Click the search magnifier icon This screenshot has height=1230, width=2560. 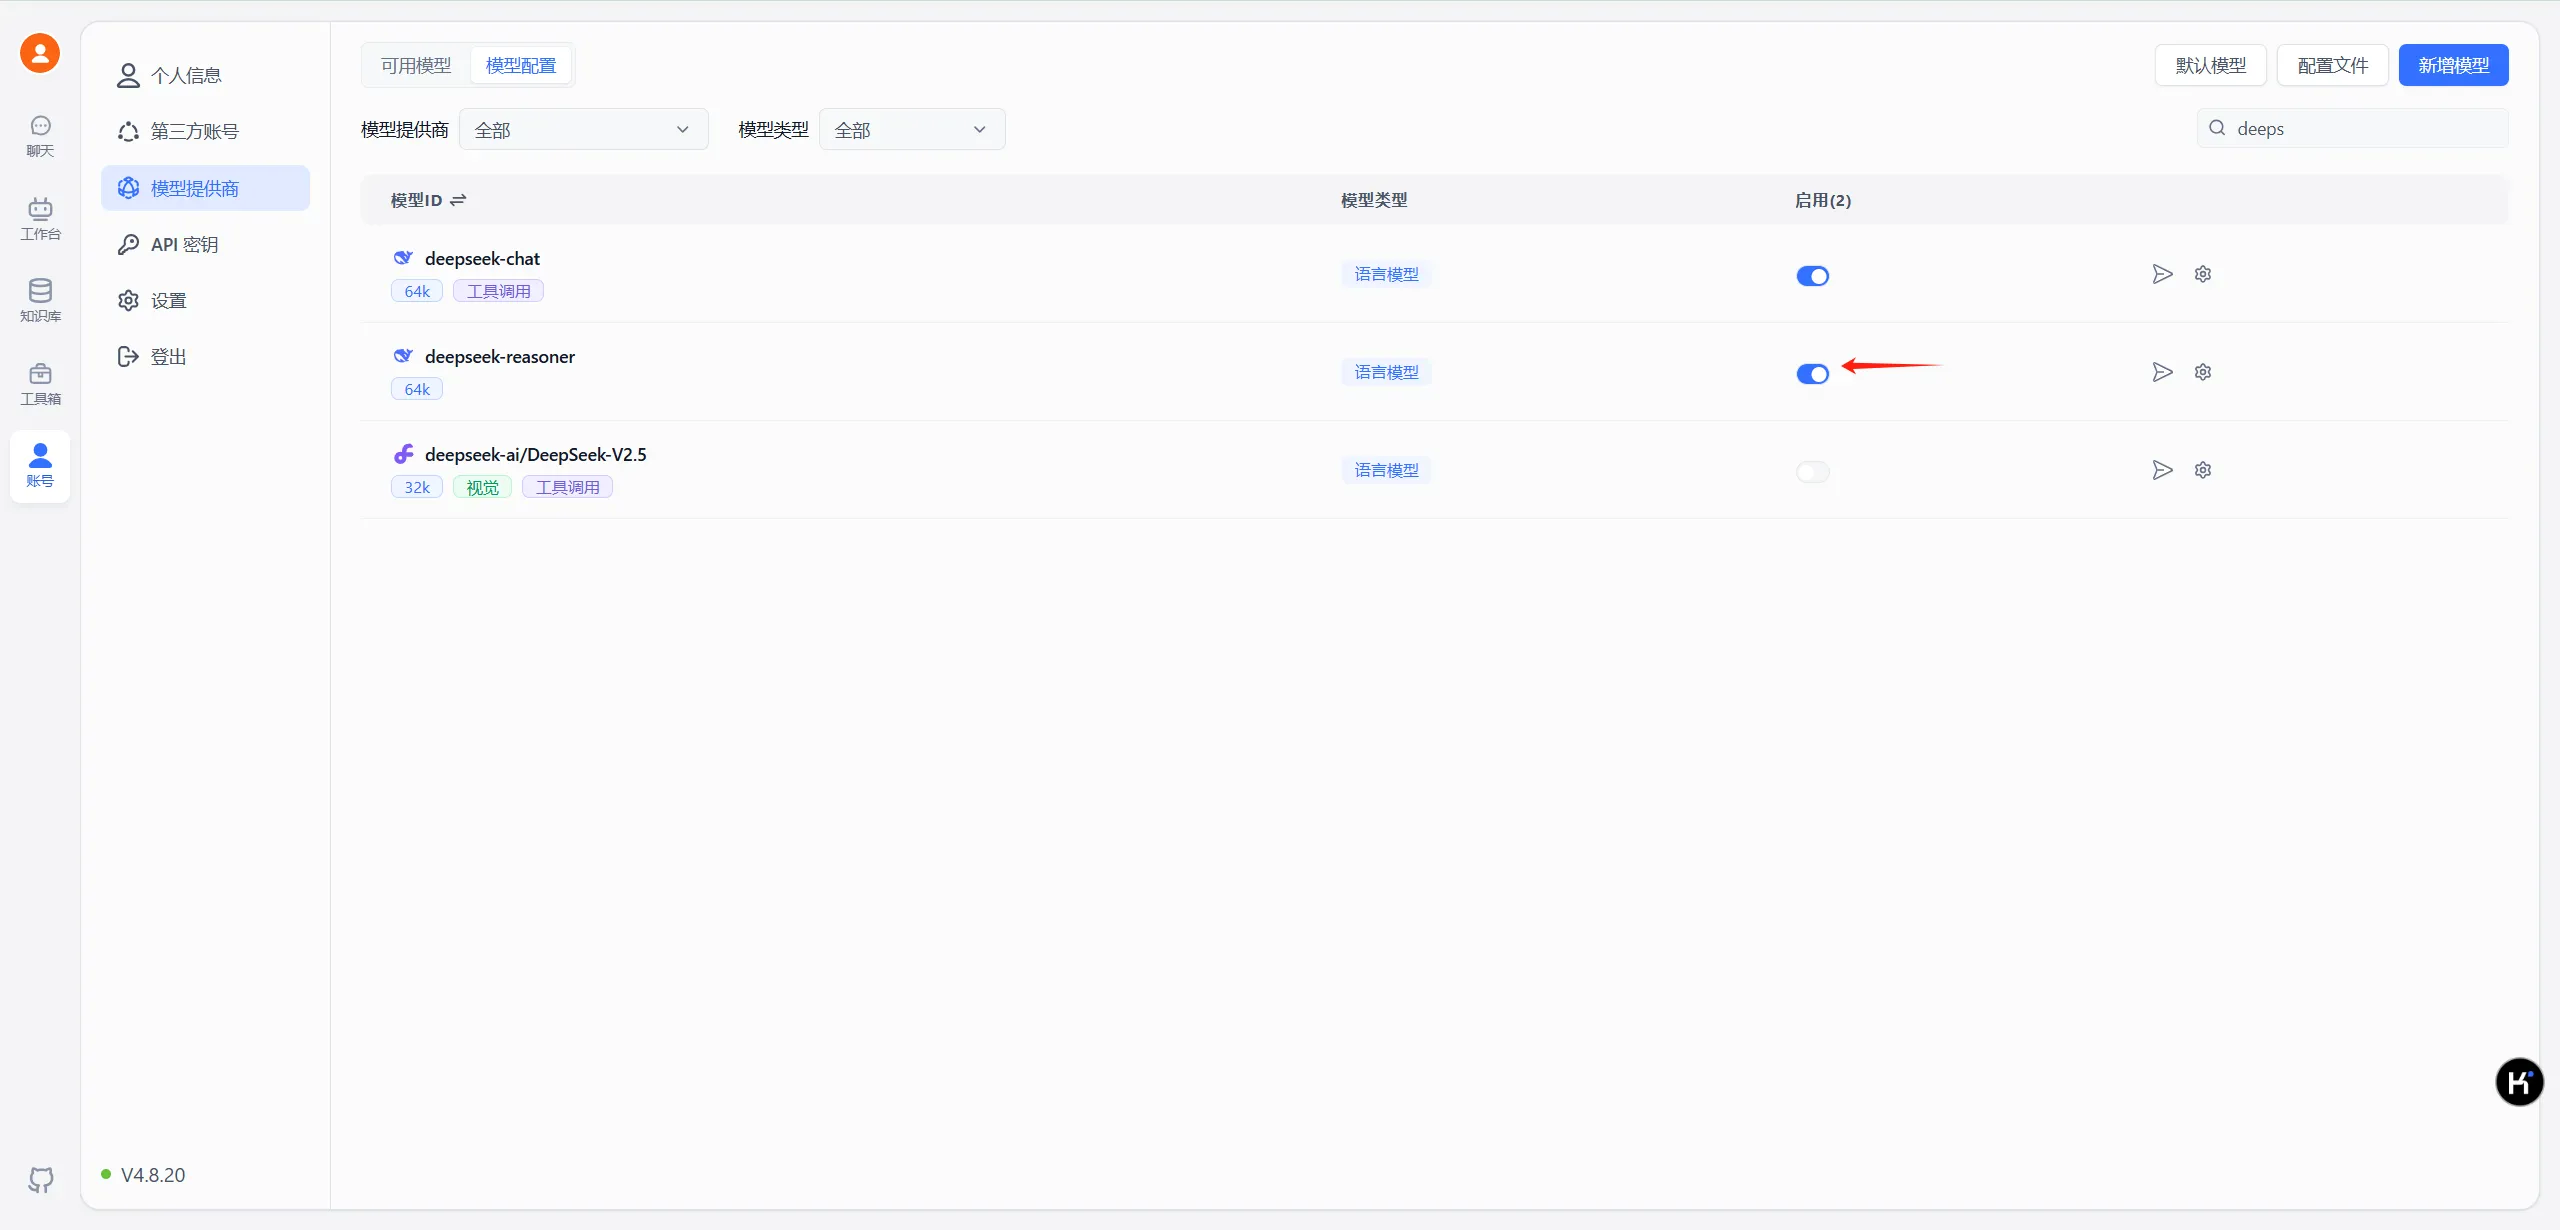2217,128
